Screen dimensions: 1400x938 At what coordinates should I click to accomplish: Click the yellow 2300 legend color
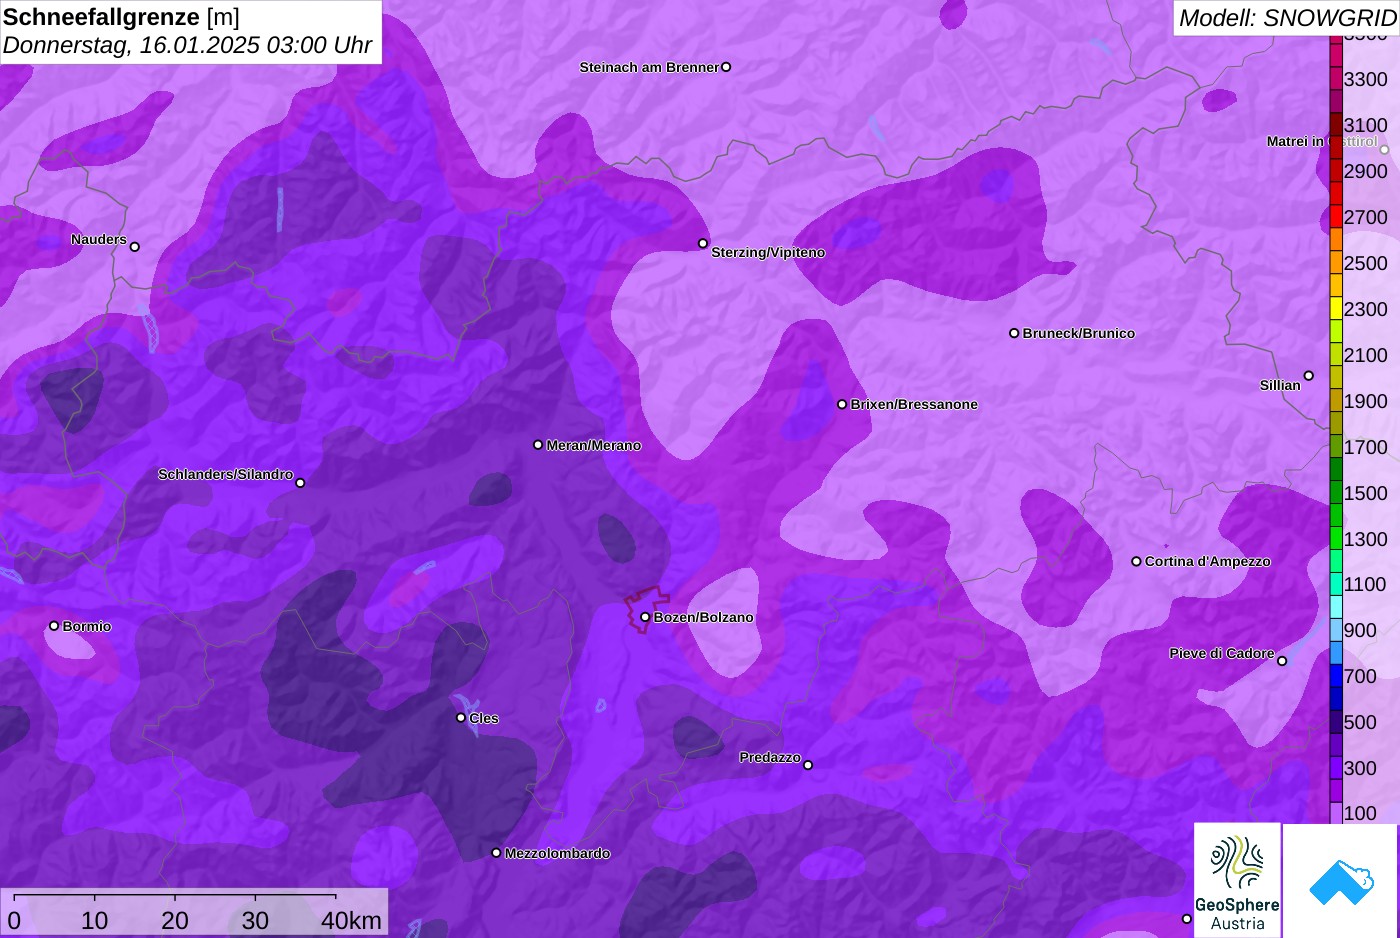coord(1336,309)
